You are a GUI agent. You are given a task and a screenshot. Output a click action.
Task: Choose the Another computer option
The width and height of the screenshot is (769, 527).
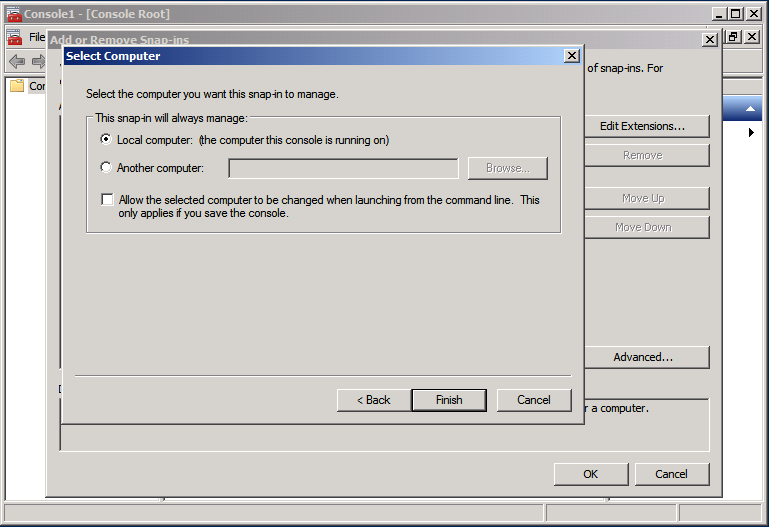pos(106,168)
